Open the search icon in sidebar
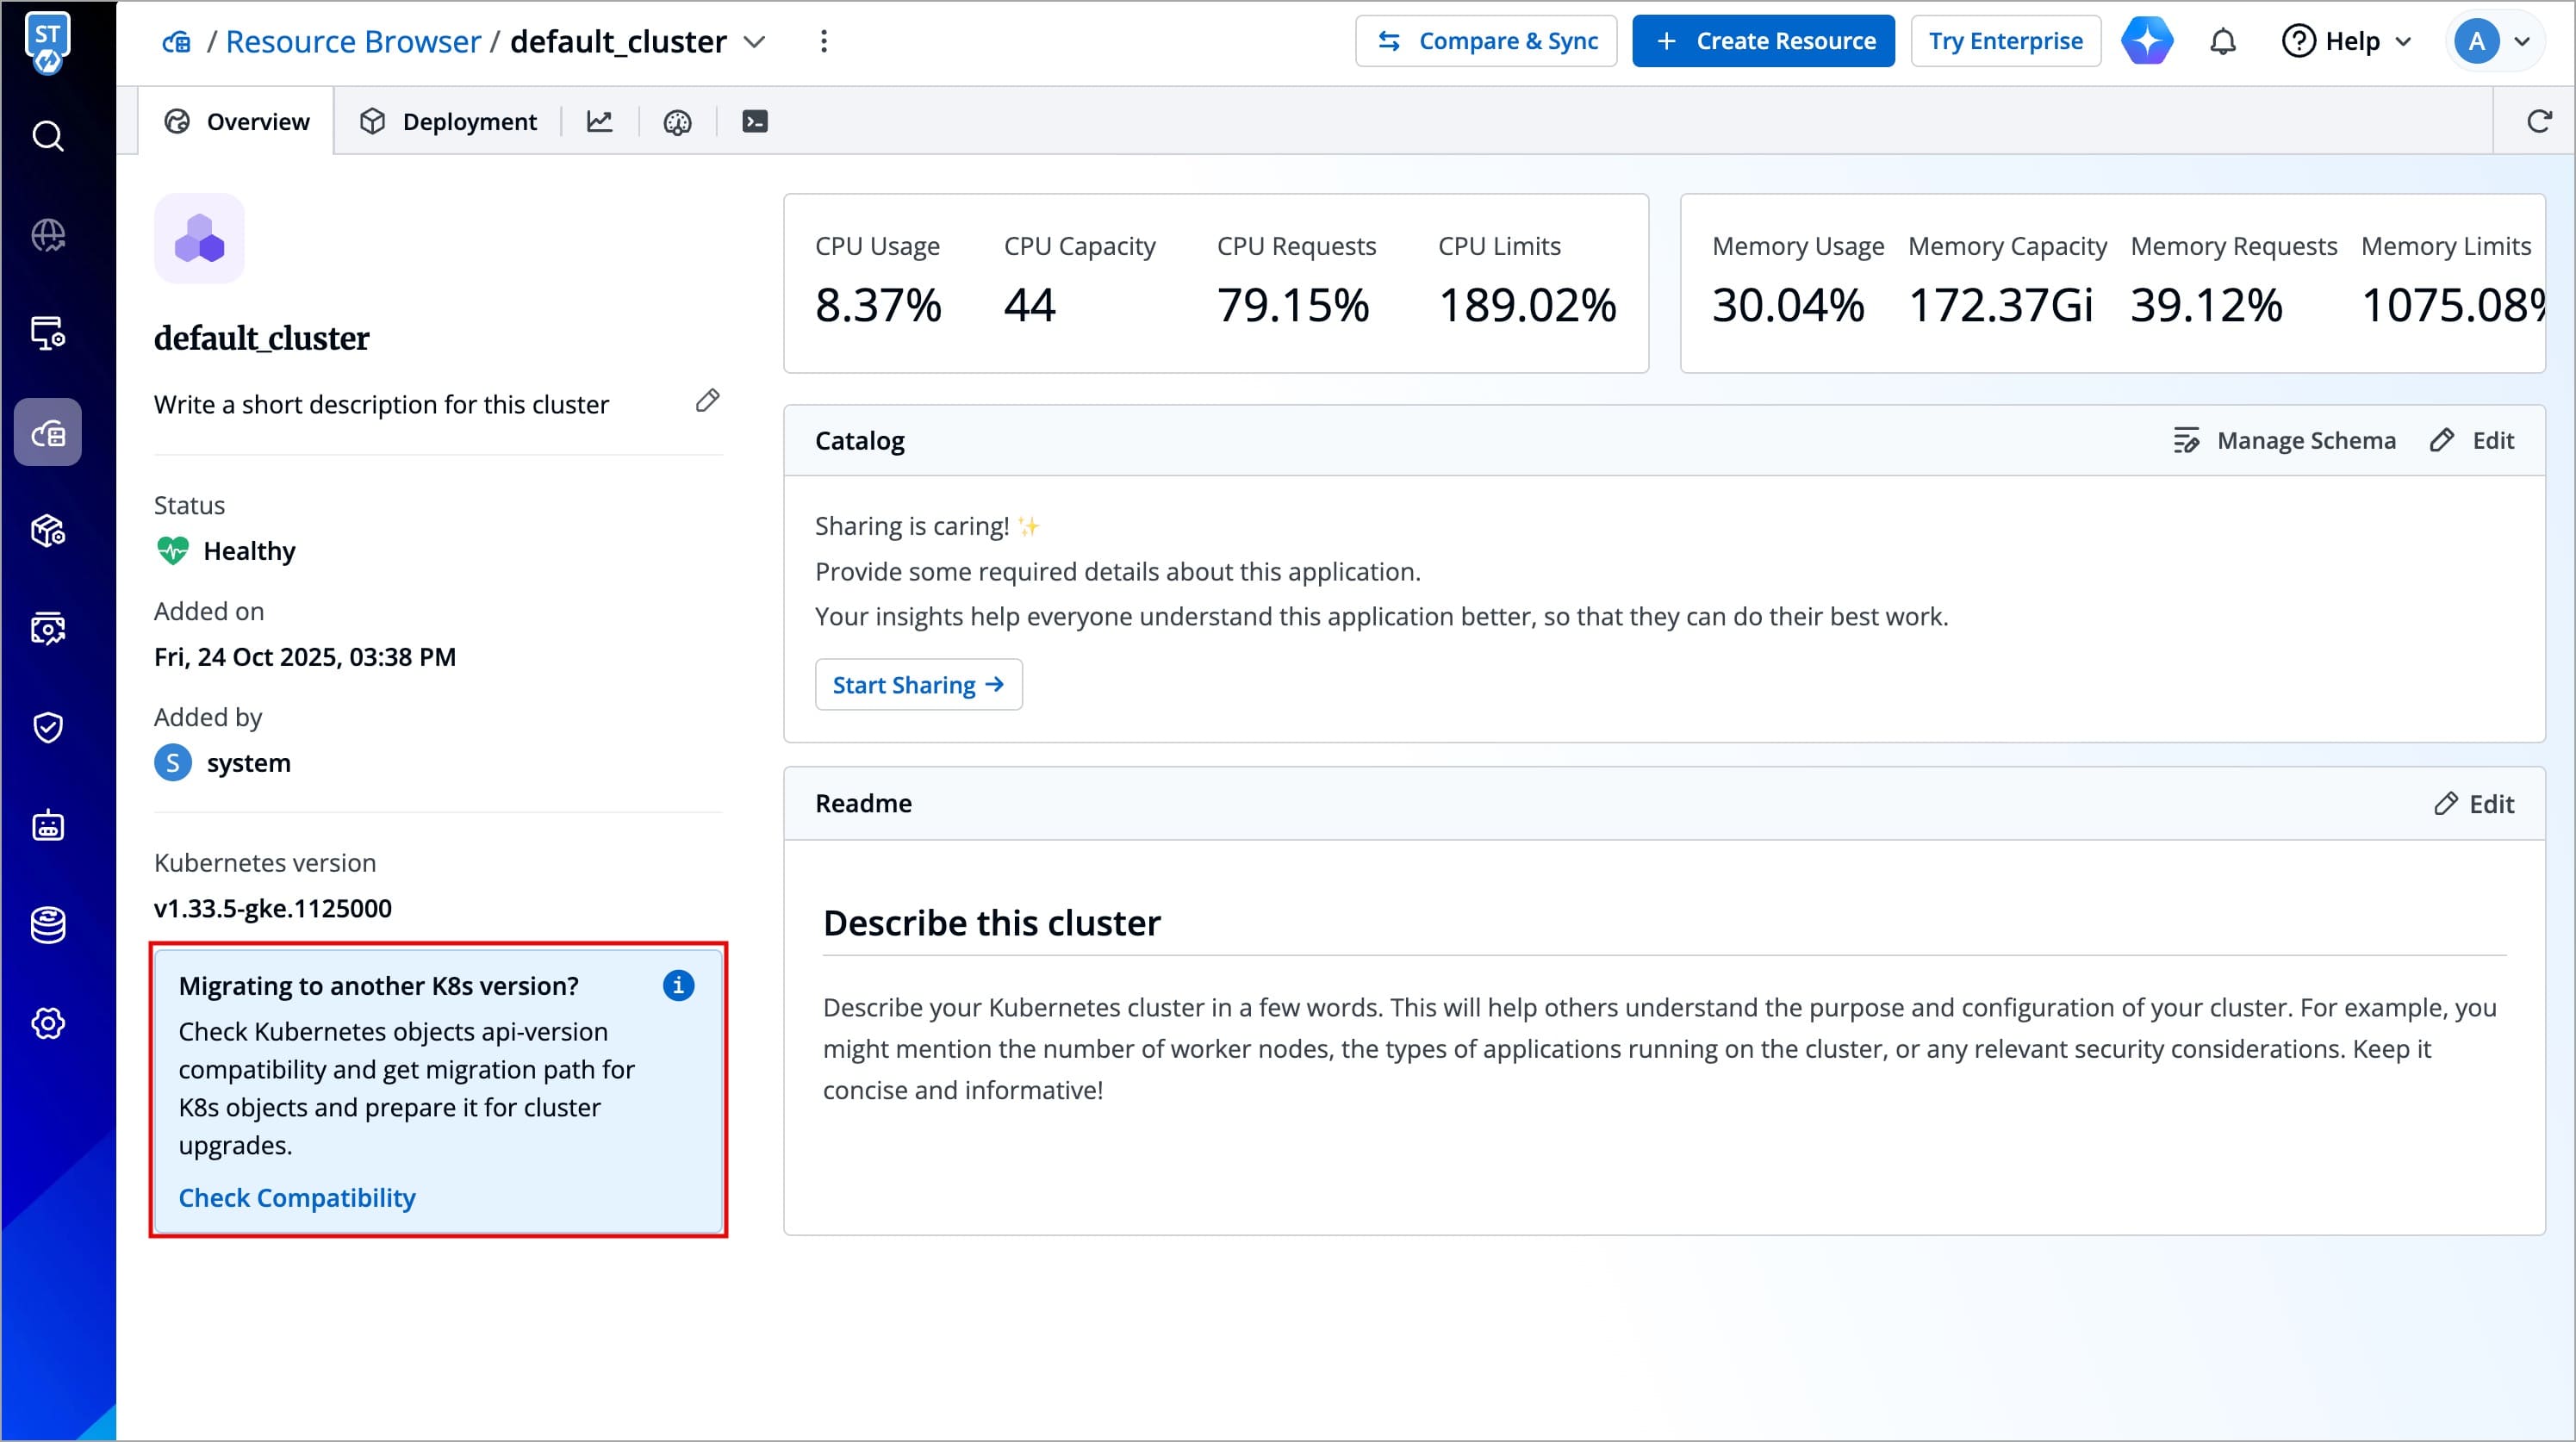The height and width of the screenshot is (1442, 2576). pos(47,136)
